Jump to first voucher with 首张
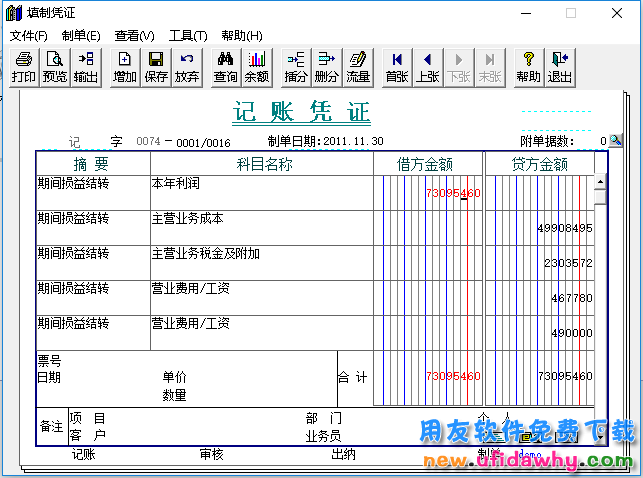The width and height of the screenshot is (643, 478). (397, 67)
